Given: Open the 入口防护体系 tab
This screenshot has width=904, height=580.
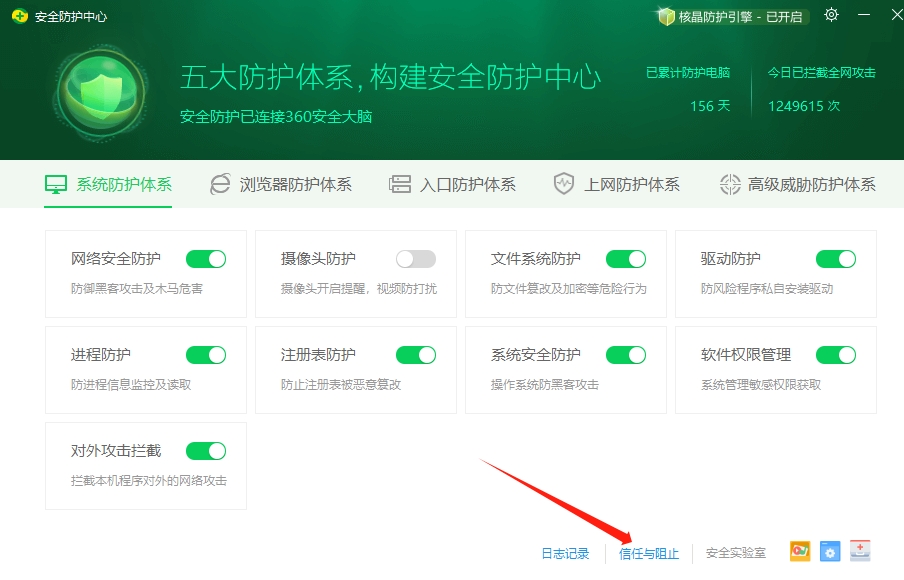Looking at the screenshot, I should (x=453, y=185).
